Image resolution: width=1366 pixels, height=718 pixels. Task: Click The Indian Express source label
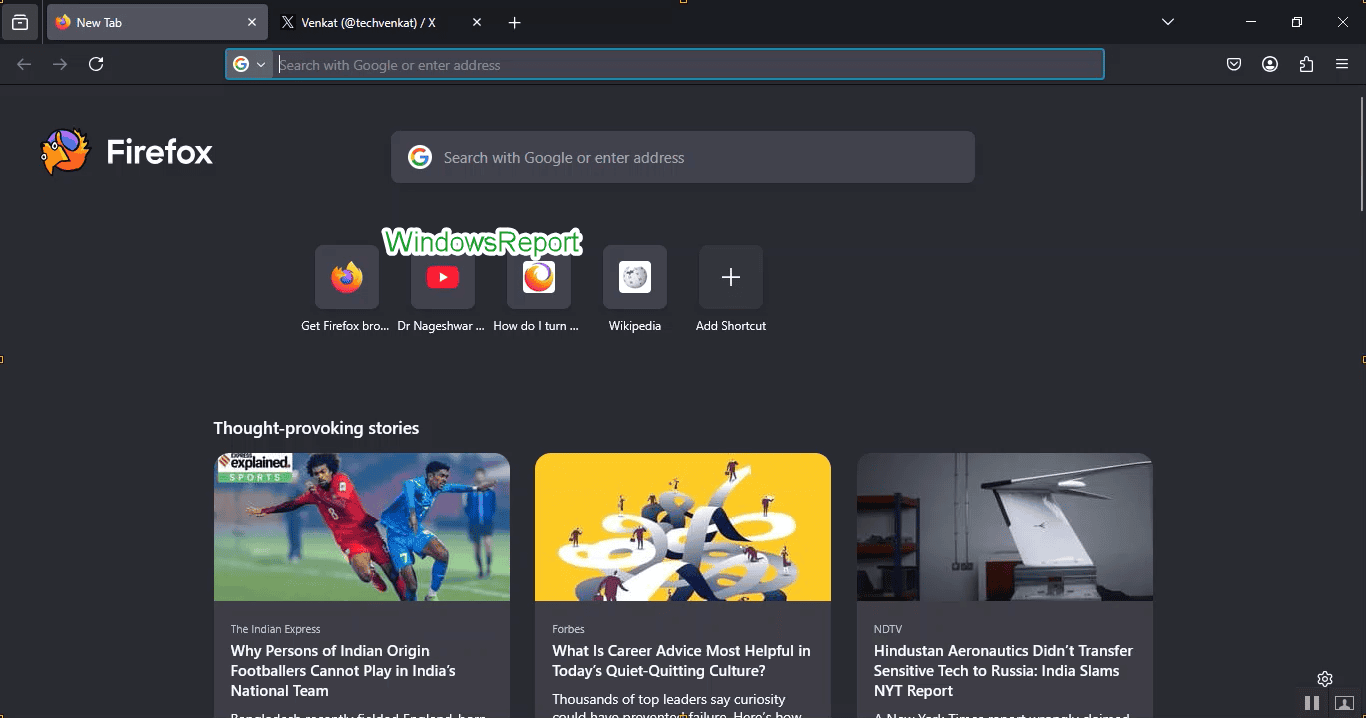tap(275, 629)
